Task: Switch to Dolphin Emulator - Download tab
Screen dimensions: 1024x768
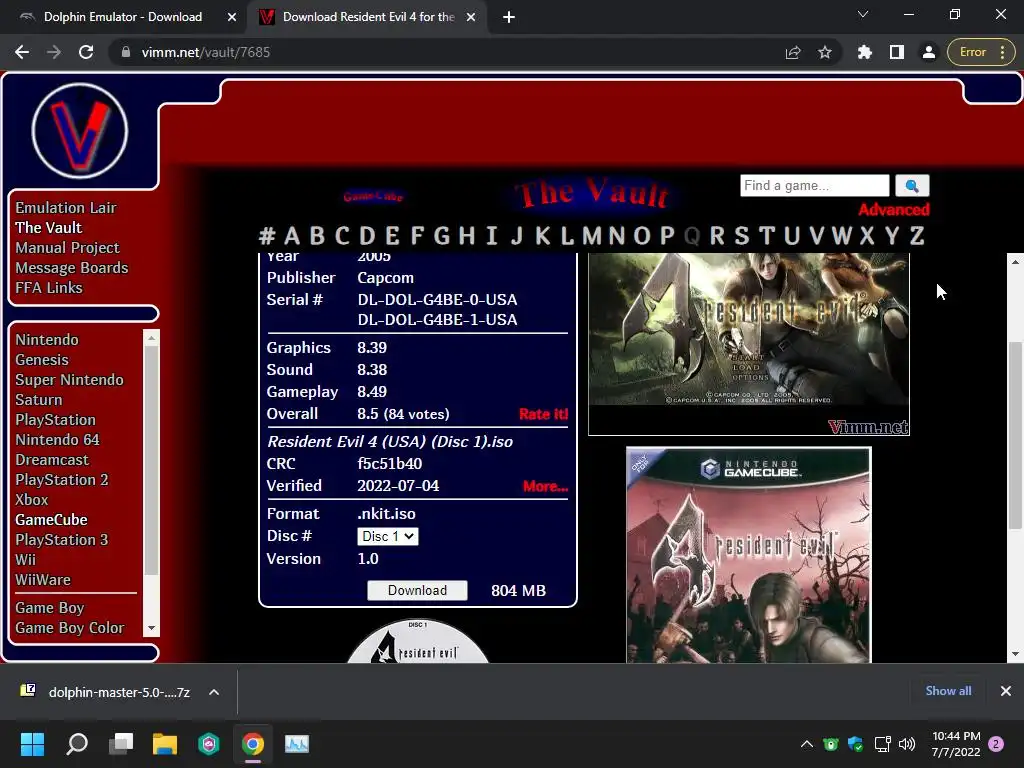Action: pyautogui.click(x=123, y=17)
